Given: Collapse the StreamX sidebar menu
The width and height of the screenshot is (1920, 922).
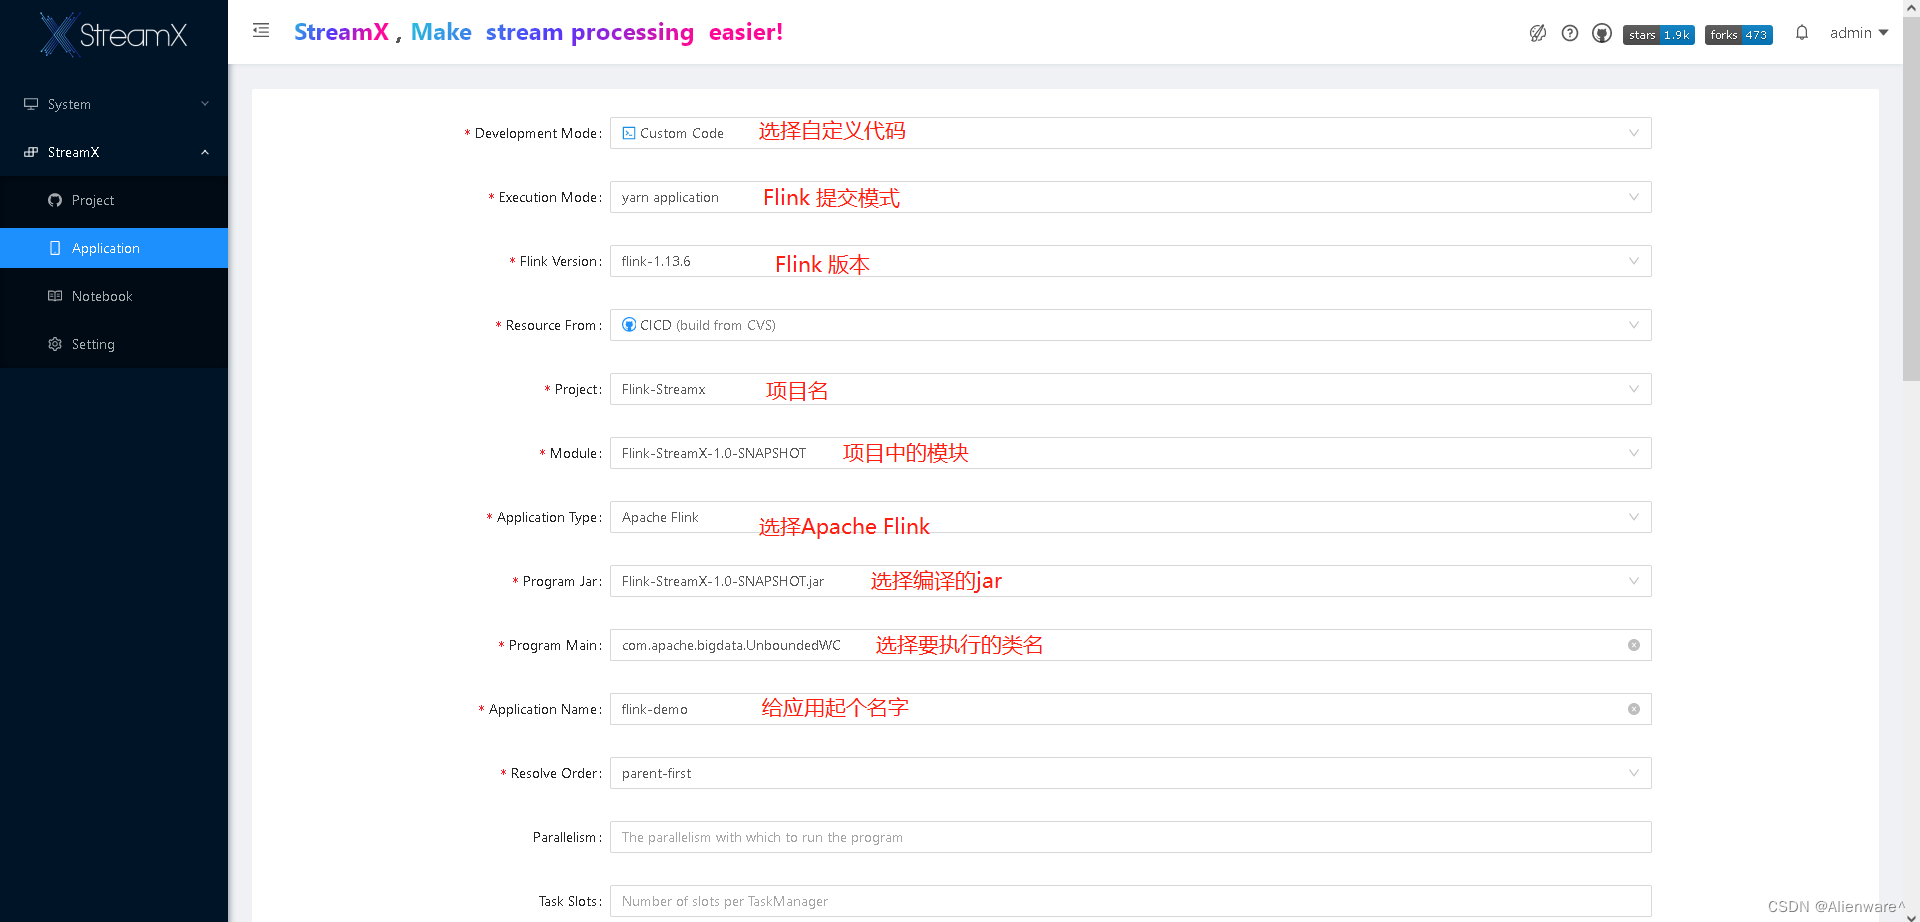Looking at the screenshot, I should 114,152.
